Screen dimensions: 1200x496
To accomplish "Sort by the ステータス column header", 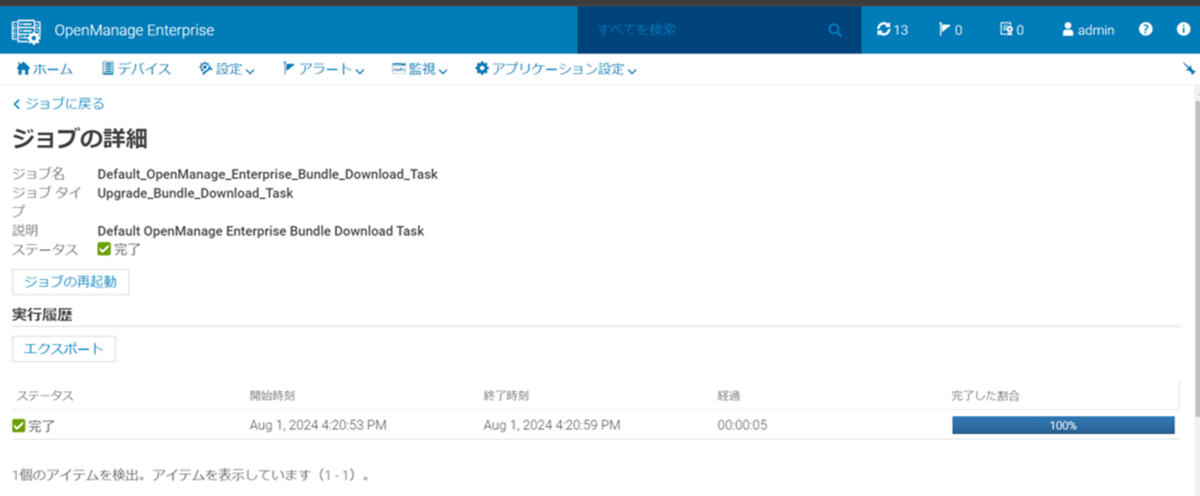I will coord(45,396).
